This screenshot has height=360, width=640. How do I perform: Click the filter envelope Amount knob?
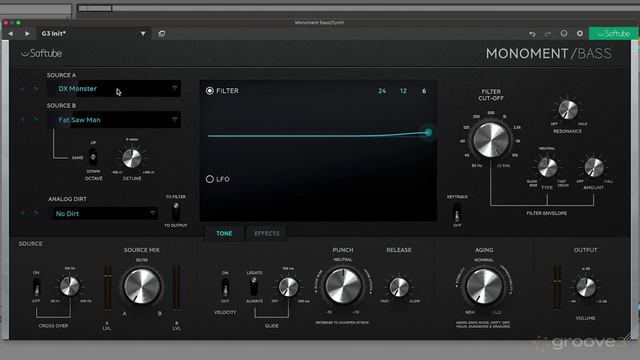[594, 167]
